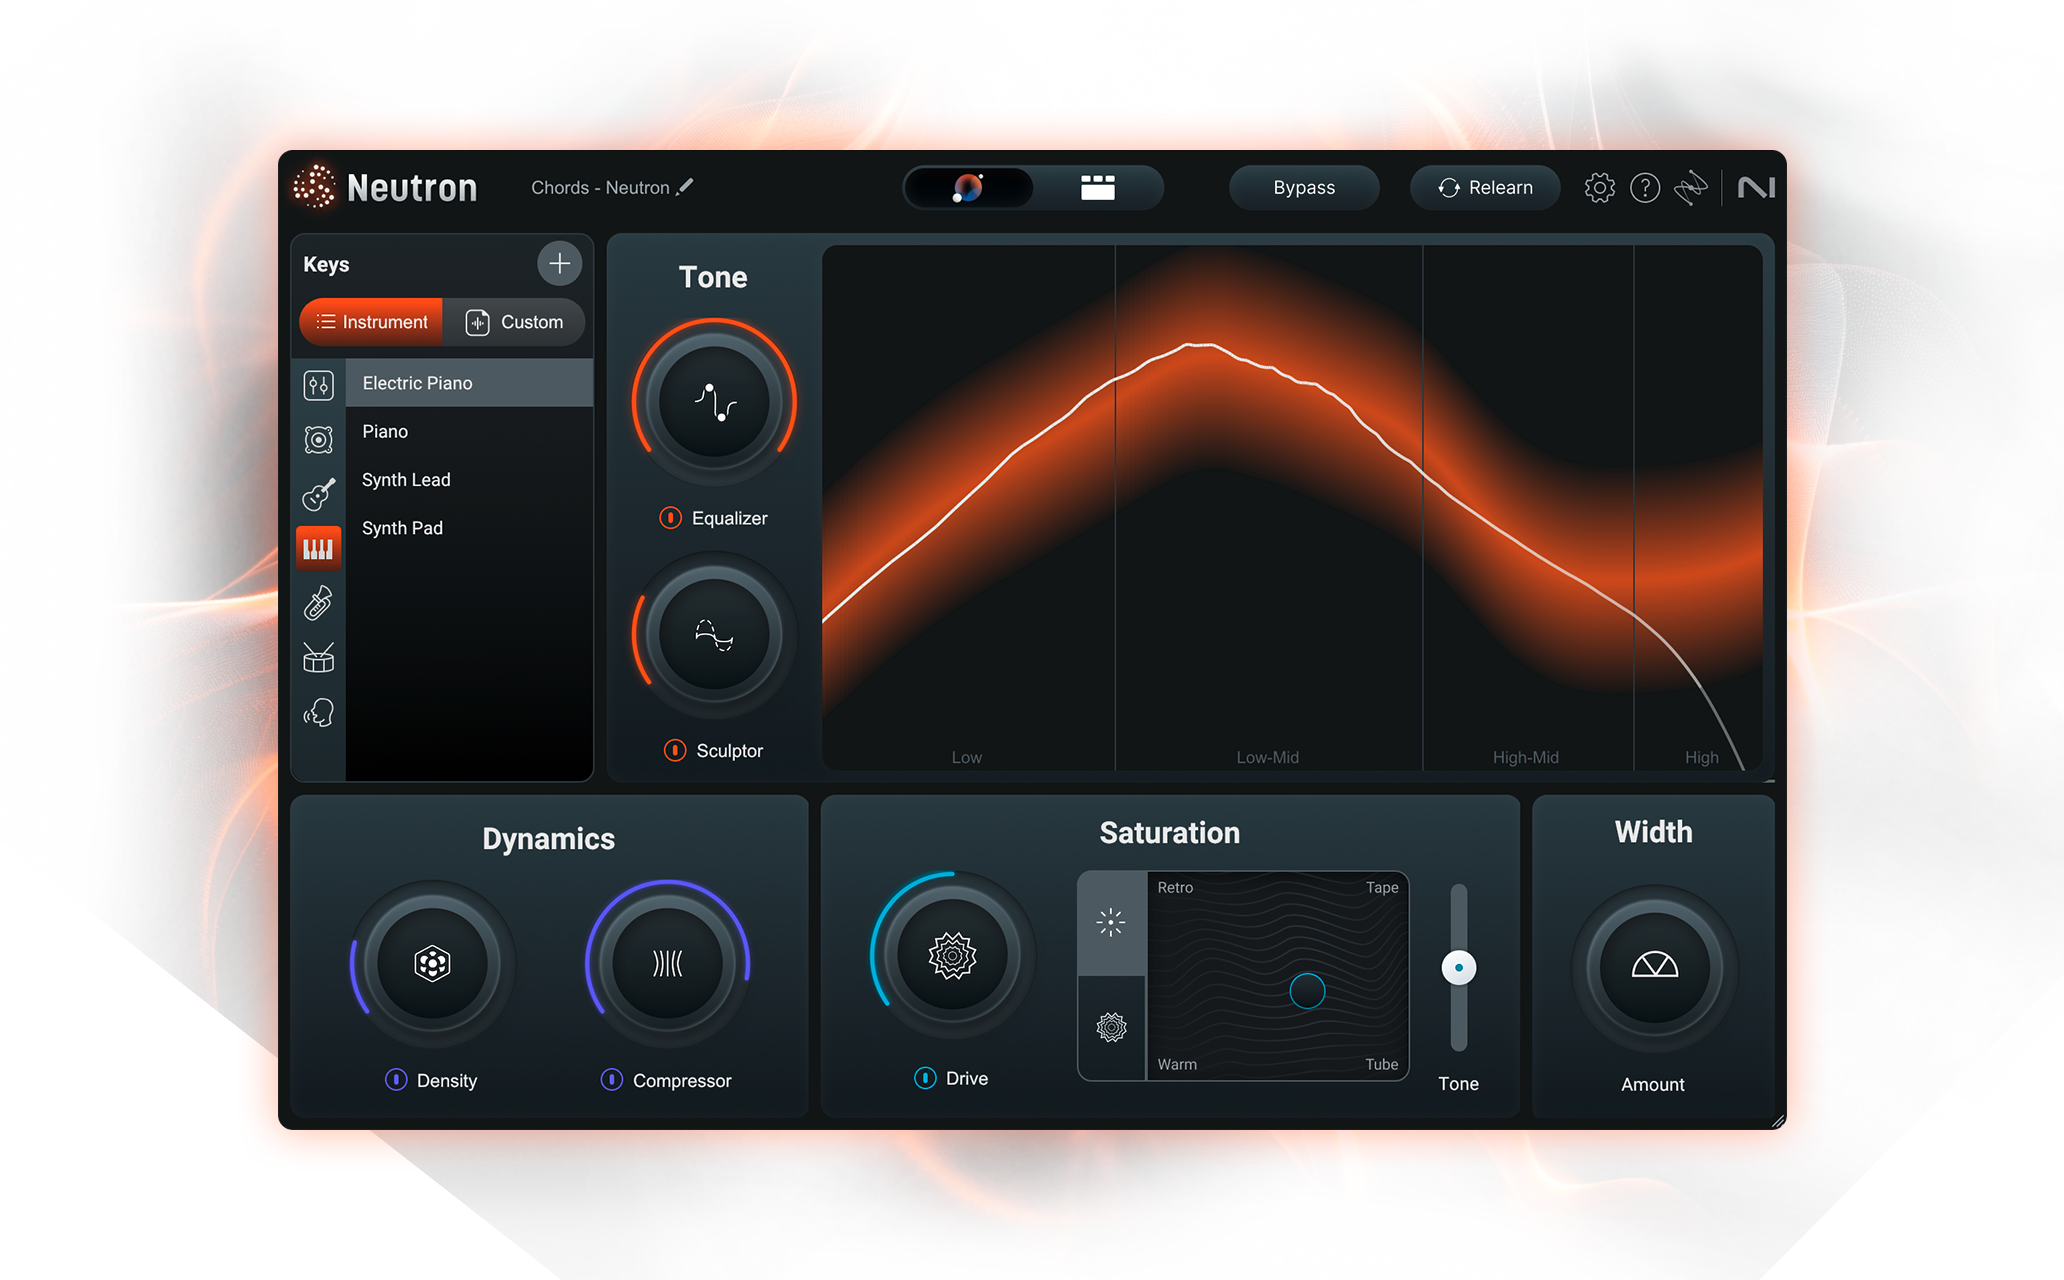Switch to the Assistant view orb icon
Screen dimensions: 2064x1280
968,187
